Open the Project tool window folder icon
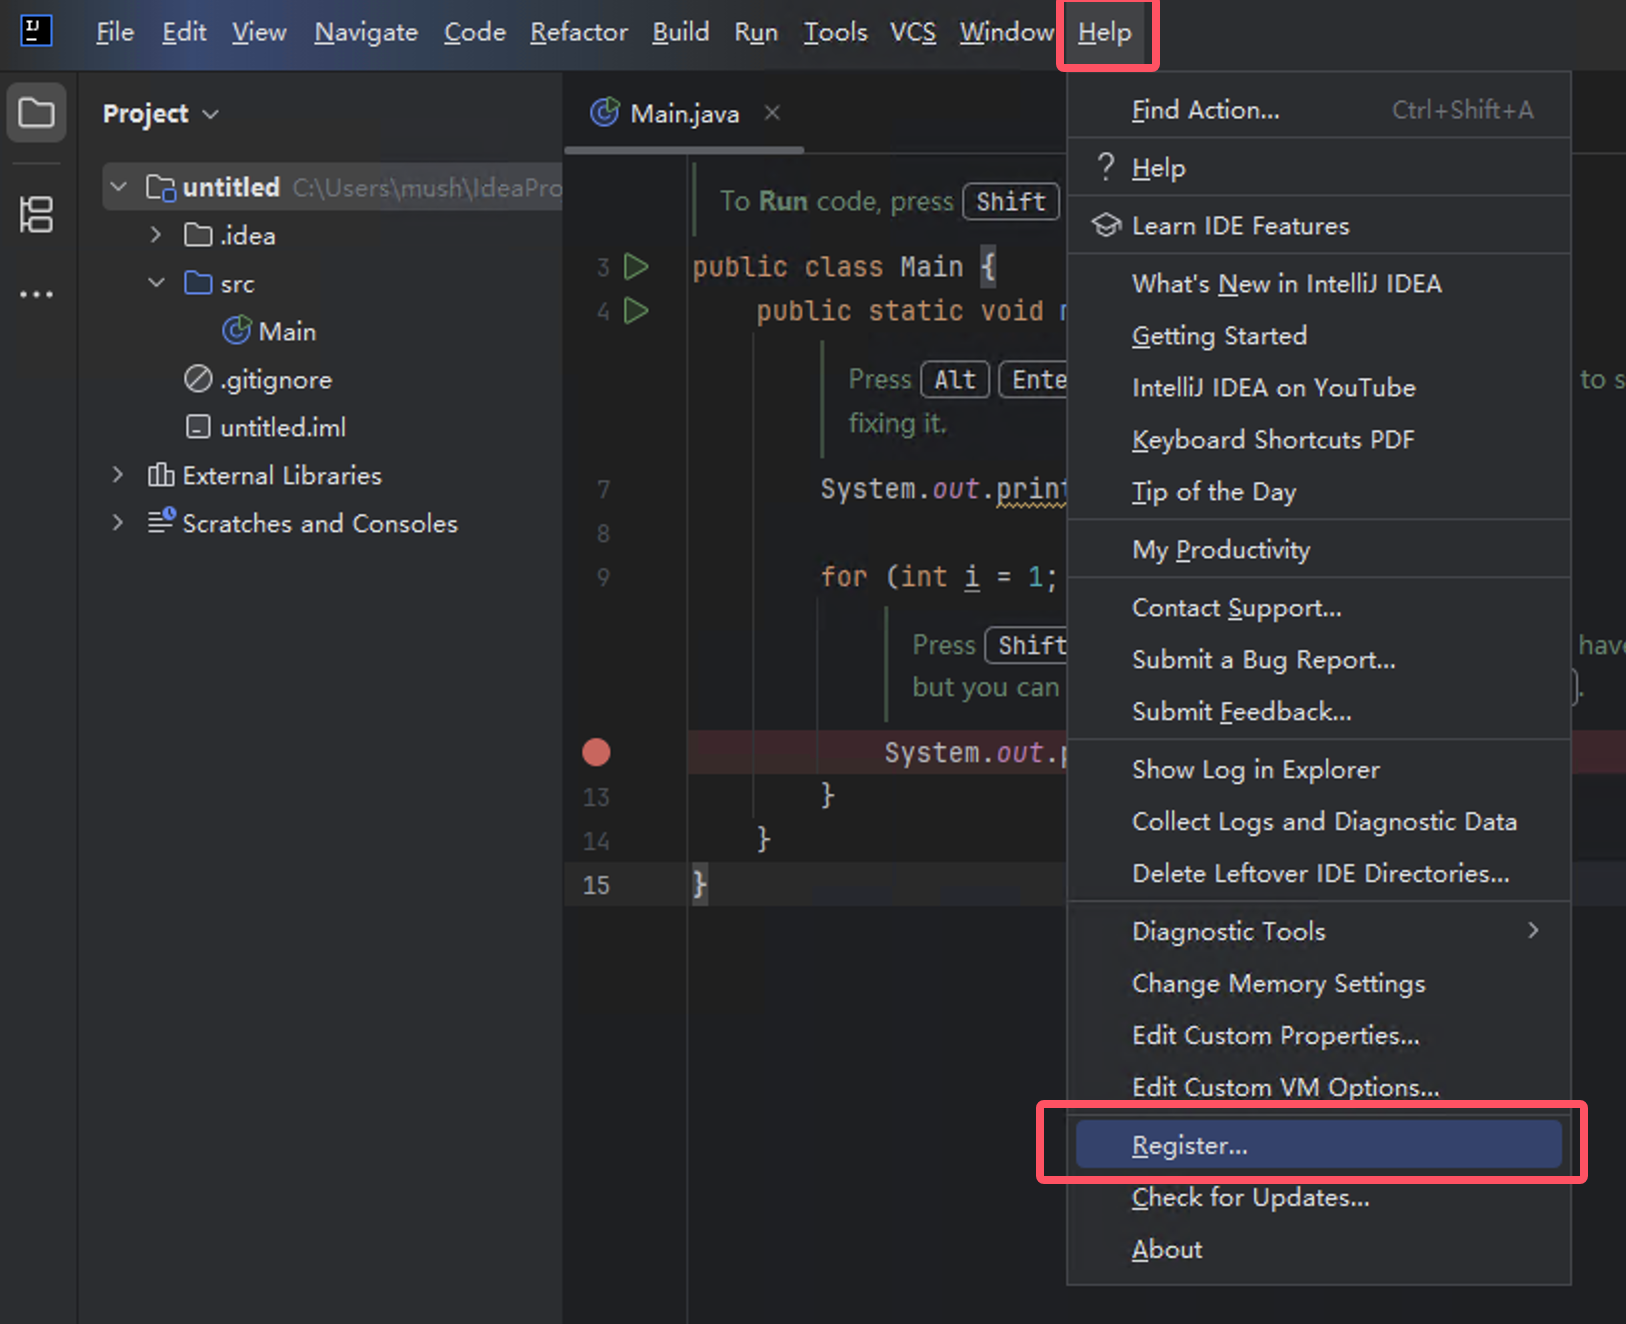 tap(37, 112)
